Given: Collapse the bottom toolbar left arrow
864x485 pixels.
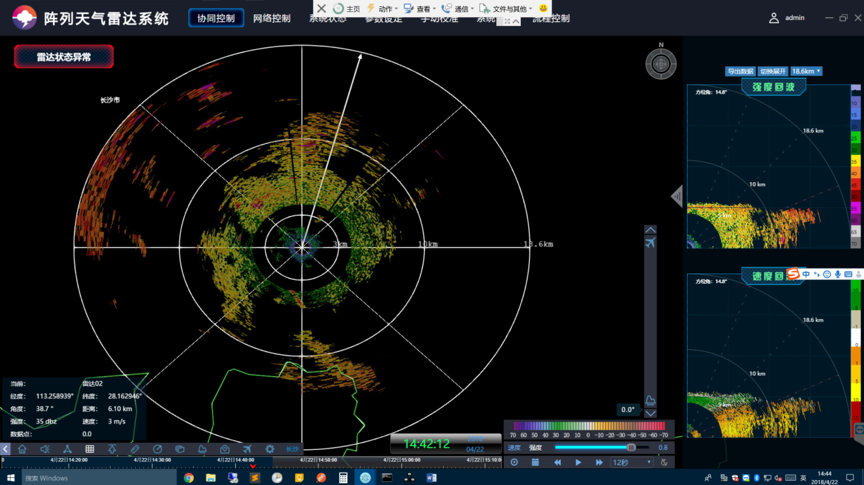Looking at the screenshot, I should pos(5,449).
